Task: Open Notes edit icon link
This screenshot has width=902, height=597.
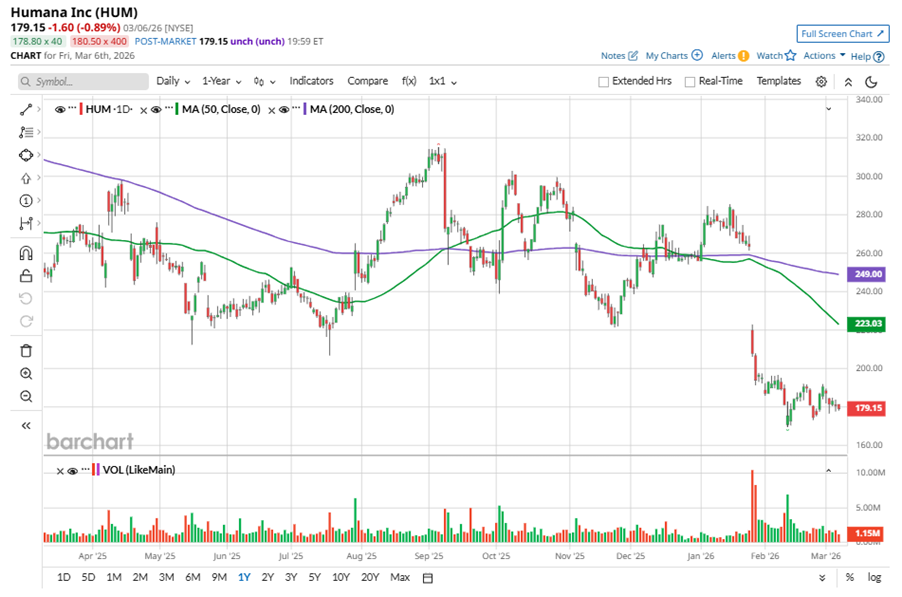Action: click(619, 56)
